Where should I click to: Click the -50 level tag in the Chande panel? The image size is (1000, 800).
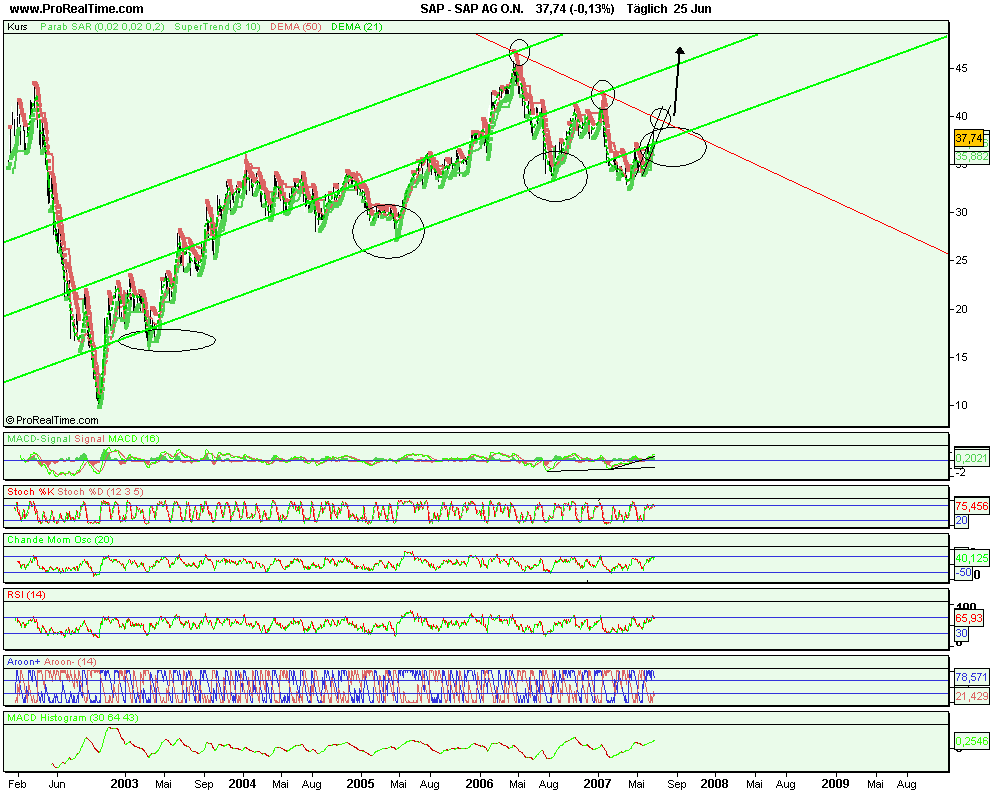click(x=963, y=573)
